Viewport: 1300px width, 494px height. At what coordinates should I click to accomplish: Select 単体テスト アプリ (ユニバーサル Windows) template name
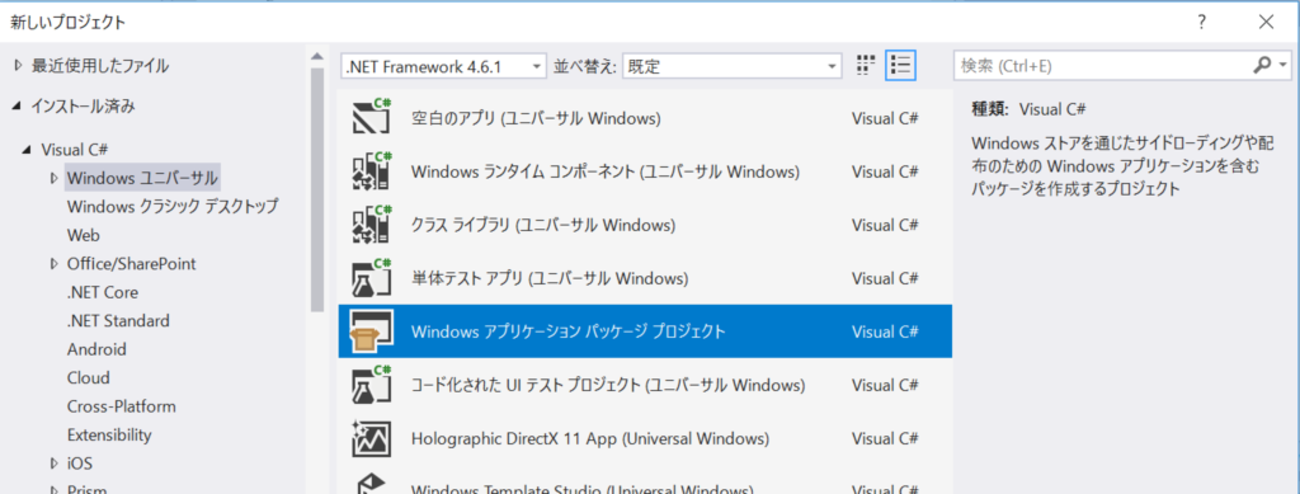pyautogui.click(x=549, y=278)
